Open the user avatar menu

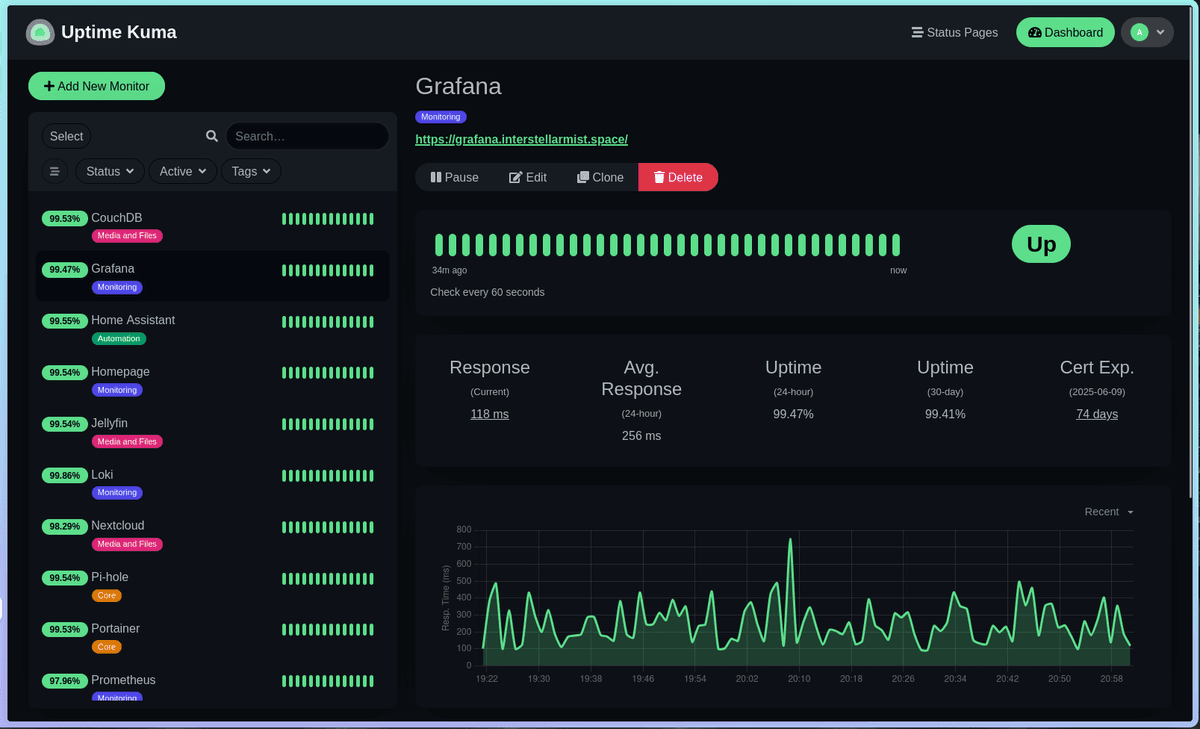point(1146,32)
